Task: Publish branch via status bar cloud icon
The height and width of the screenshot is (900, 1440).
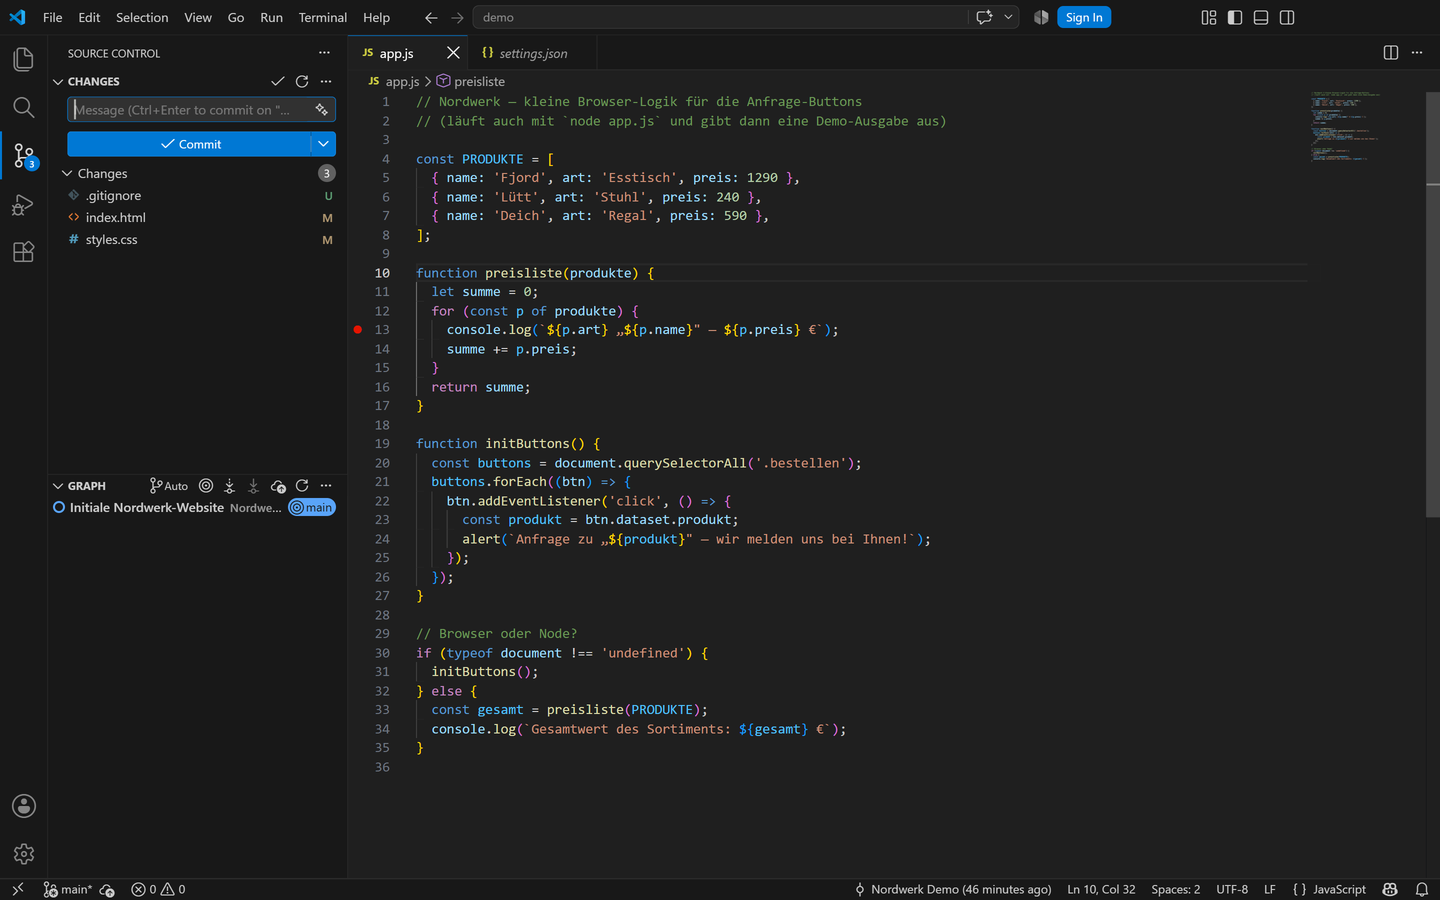Action: (x=107, y=889)
